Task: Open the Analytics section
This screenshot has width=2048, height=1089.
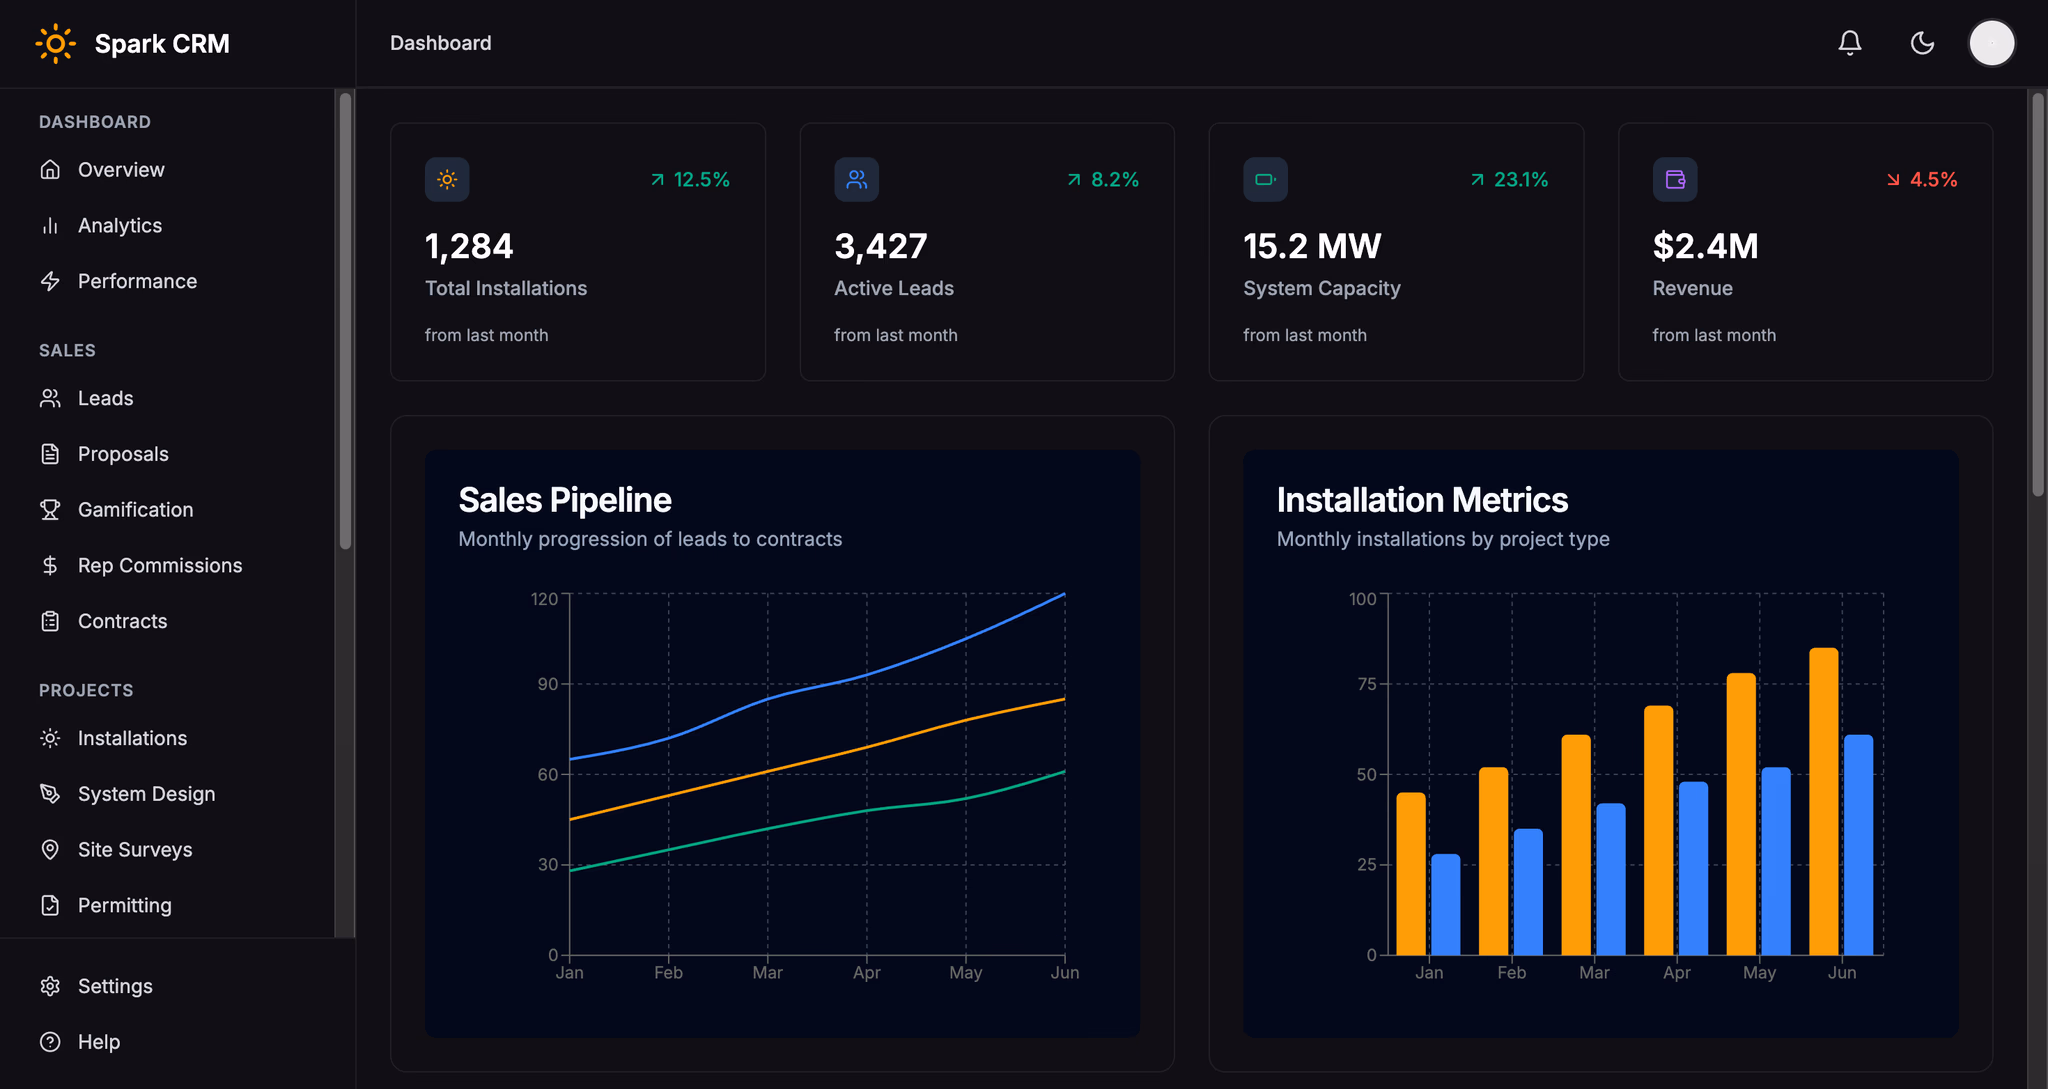Action: click(x=120, y=226)
